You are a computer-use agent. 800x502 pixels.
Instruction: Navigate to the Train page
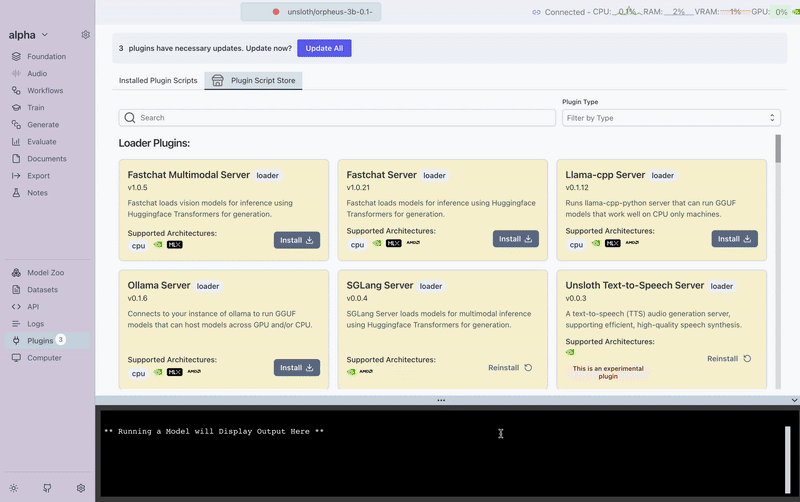[36, 108]
